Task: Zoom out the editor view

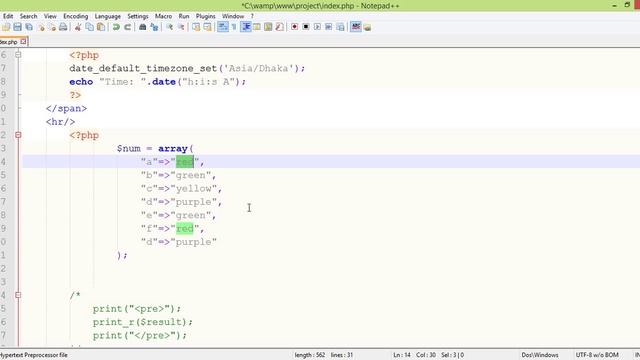Action: pos(181,27)
